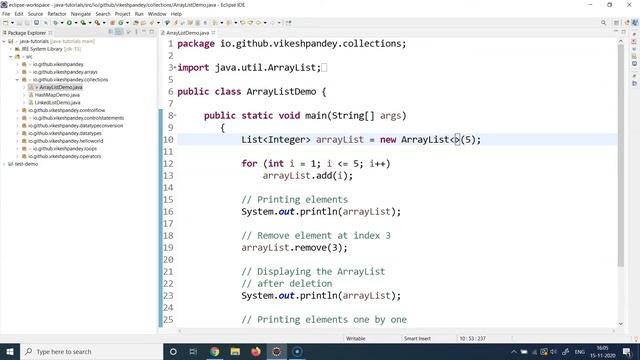Open the New file dropdown arrow
The image size is (640, 360).
(x=12, y=23)
